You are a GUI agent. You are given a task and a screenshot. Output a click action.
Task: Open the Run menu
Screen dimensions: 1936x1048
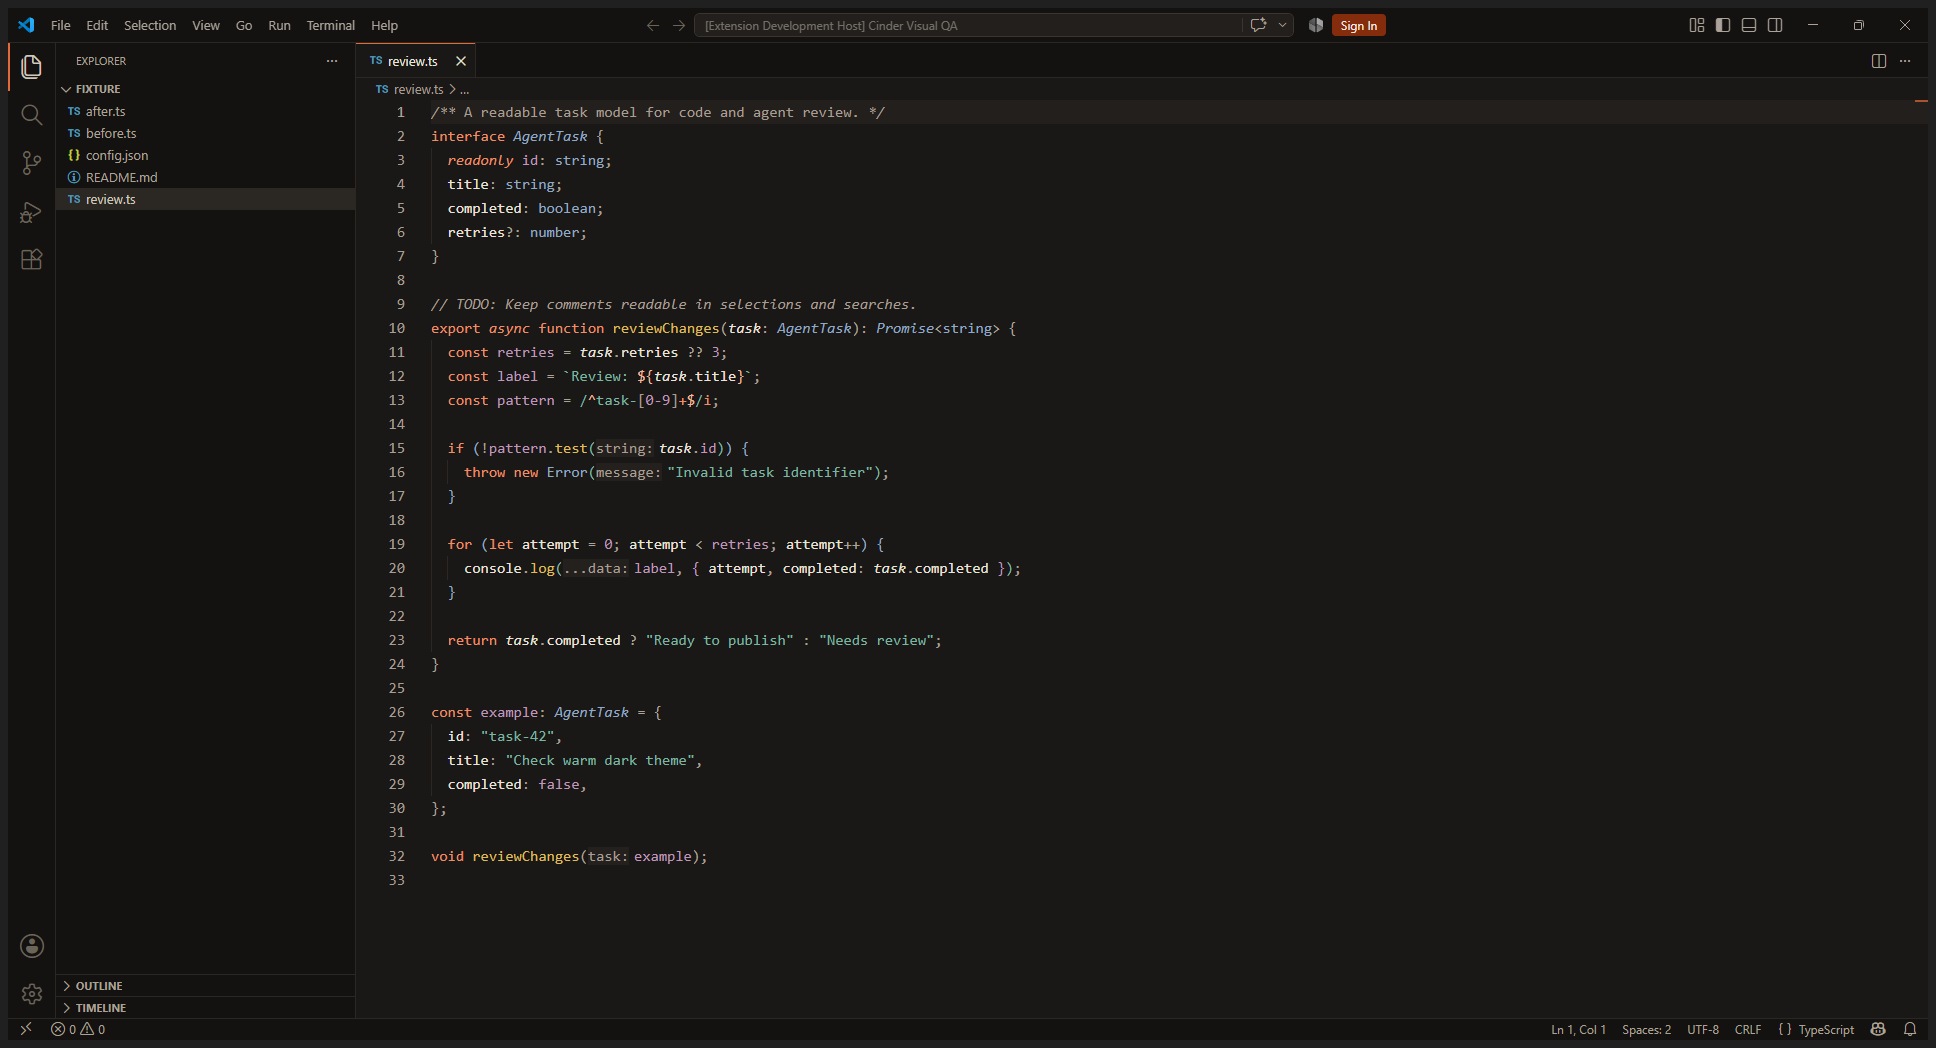280,25
